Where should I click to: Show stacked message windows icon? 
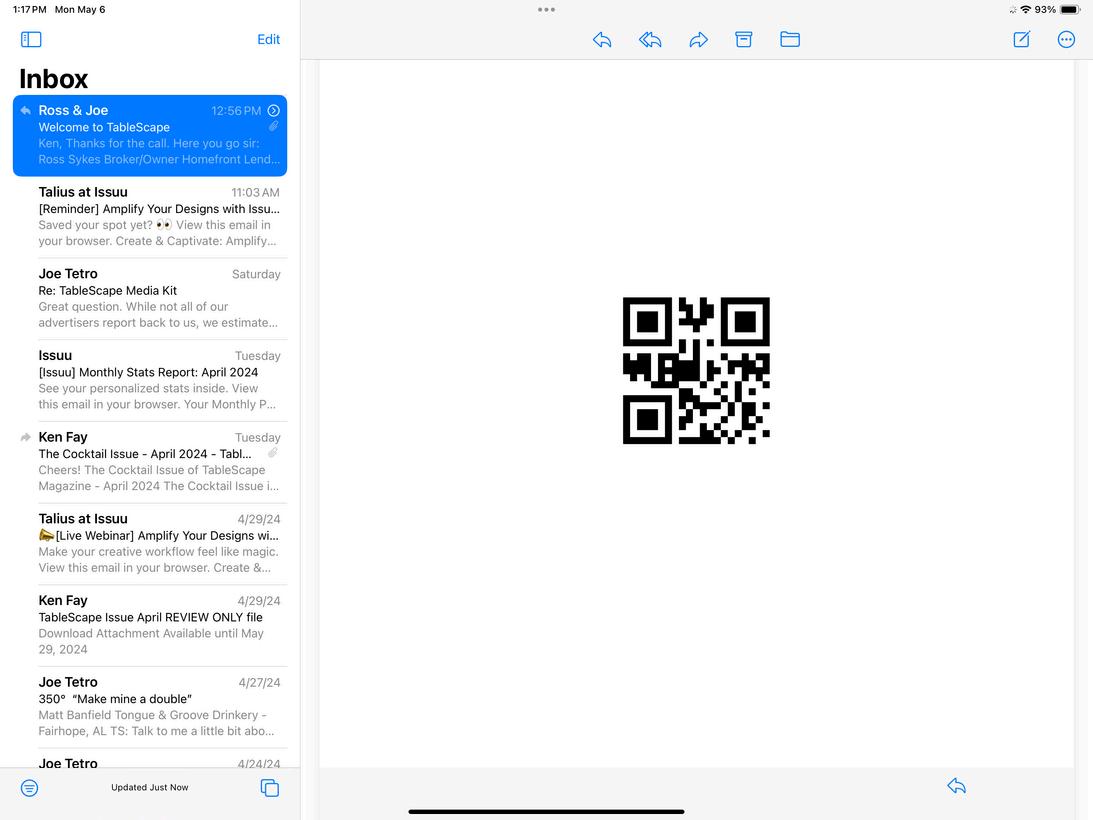coord(270,788)
